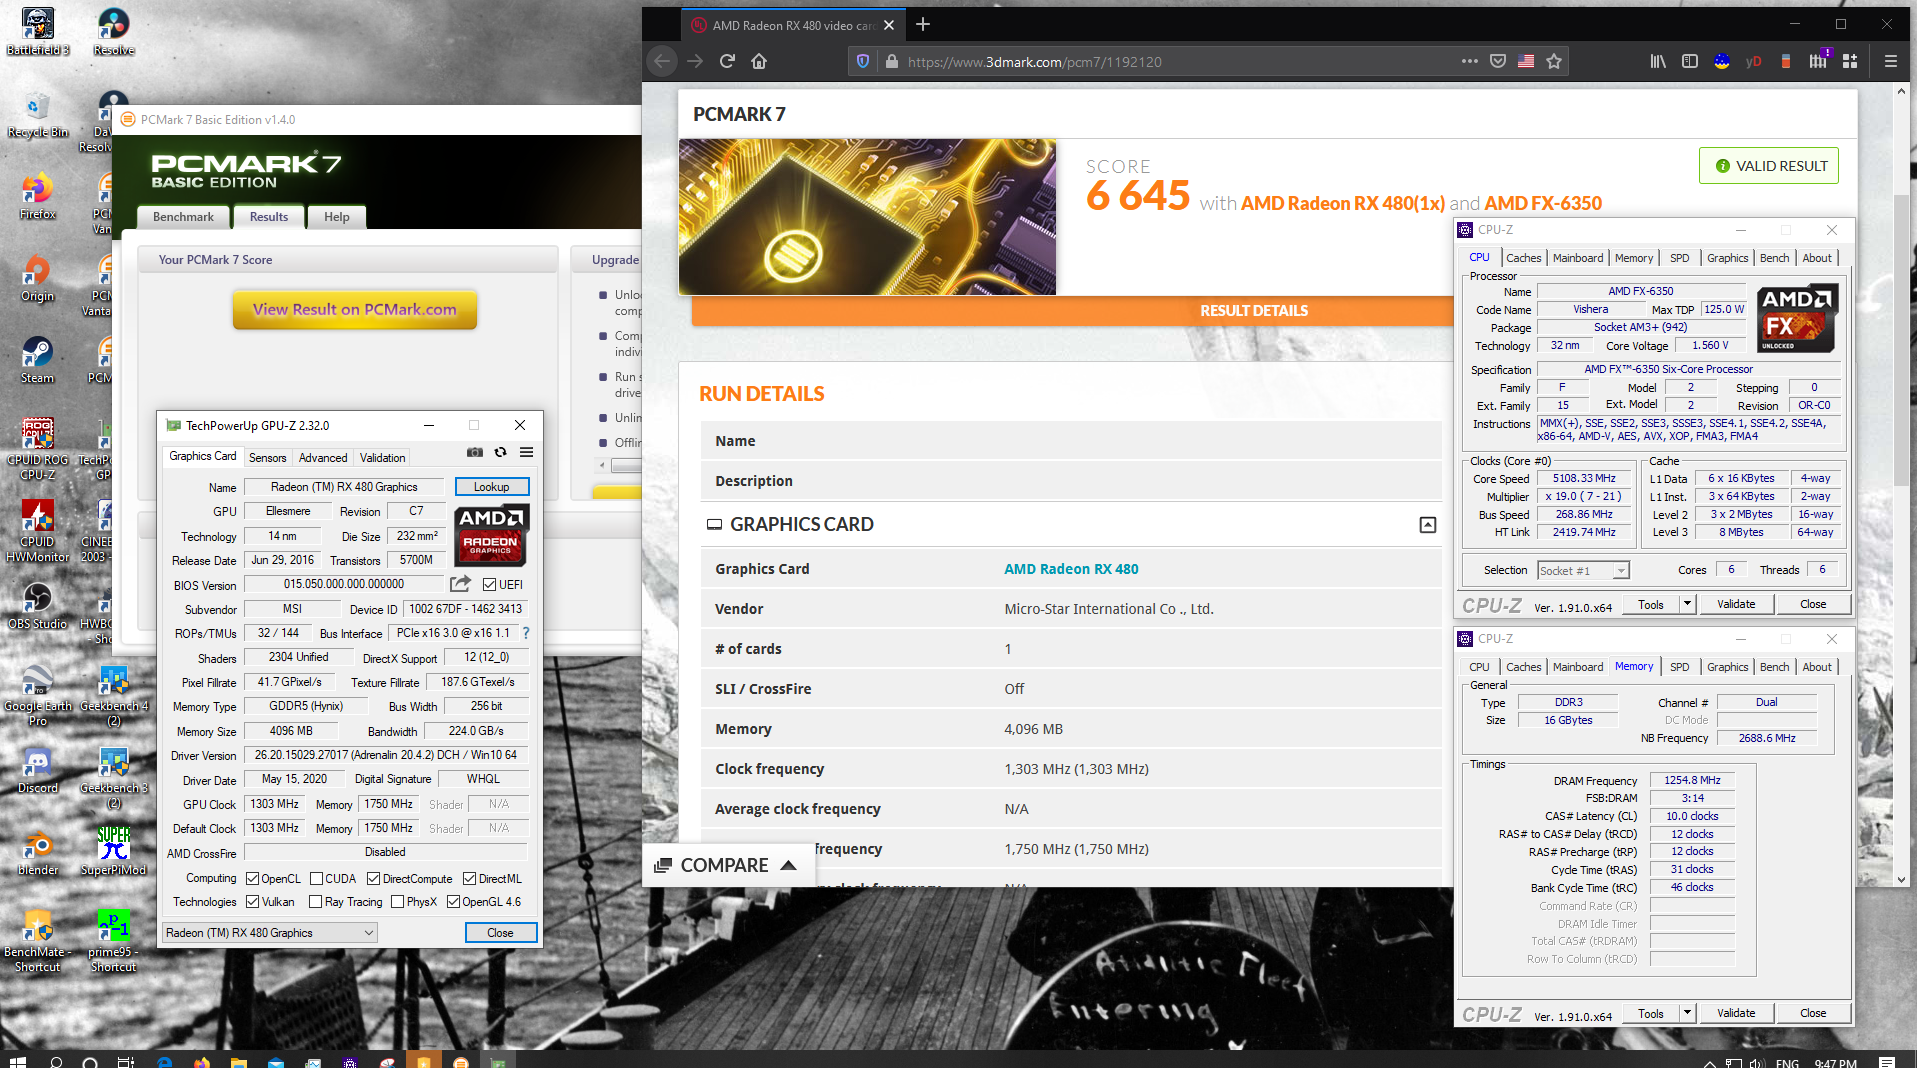This screenshot has width=1917, height=1068.
Task: Open OBS Studio desktop shortcut
Action: pos(38,606)
